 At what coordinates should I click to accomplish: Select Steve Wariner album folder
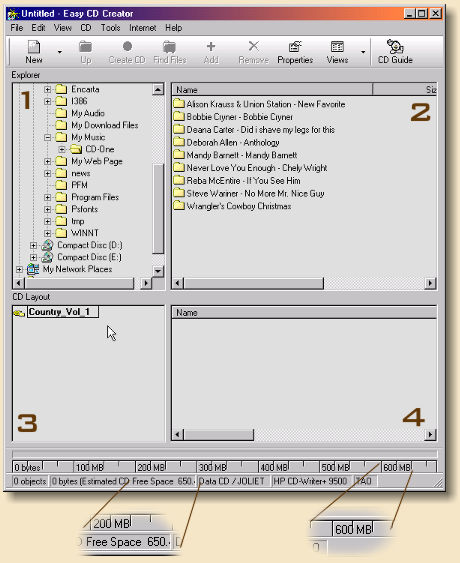click(x=249, y=194)
